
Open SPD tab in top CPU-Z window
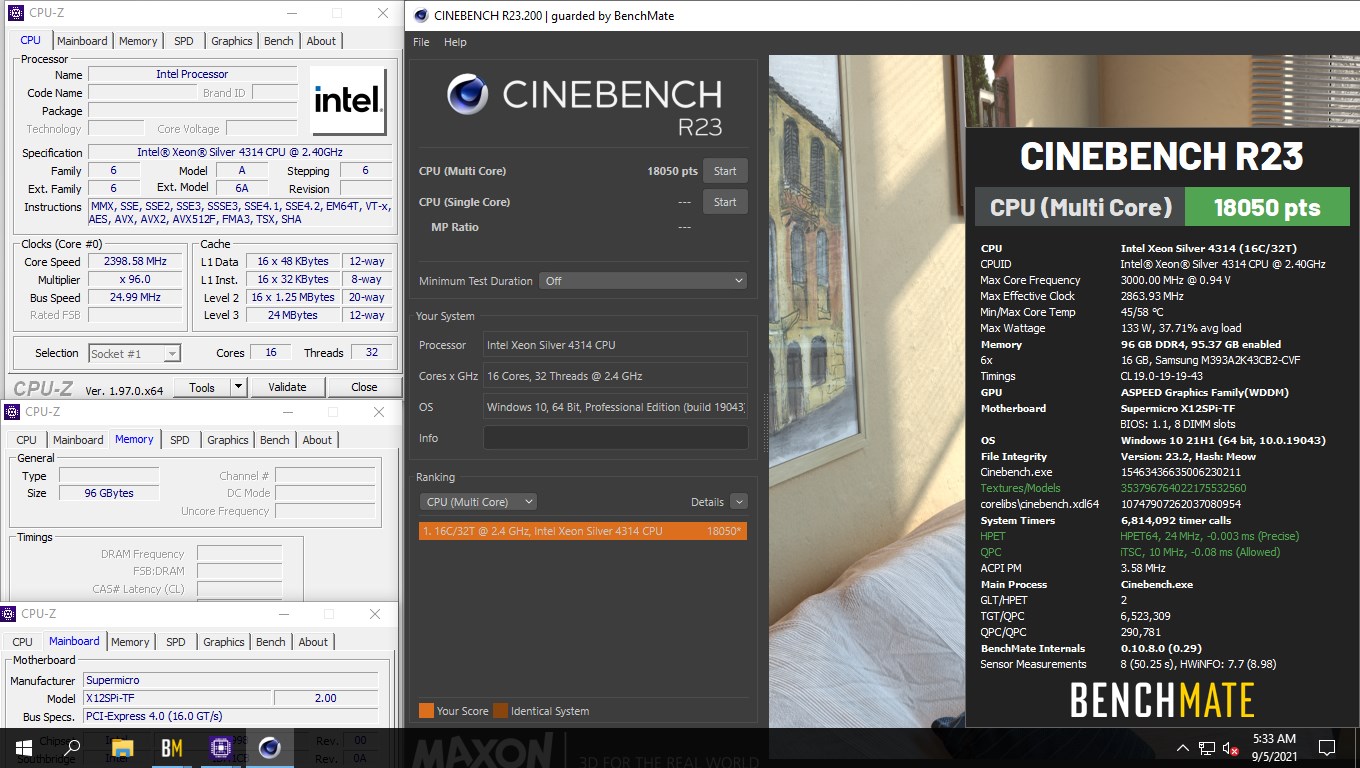pyautogui.click(x=184, y=41)
